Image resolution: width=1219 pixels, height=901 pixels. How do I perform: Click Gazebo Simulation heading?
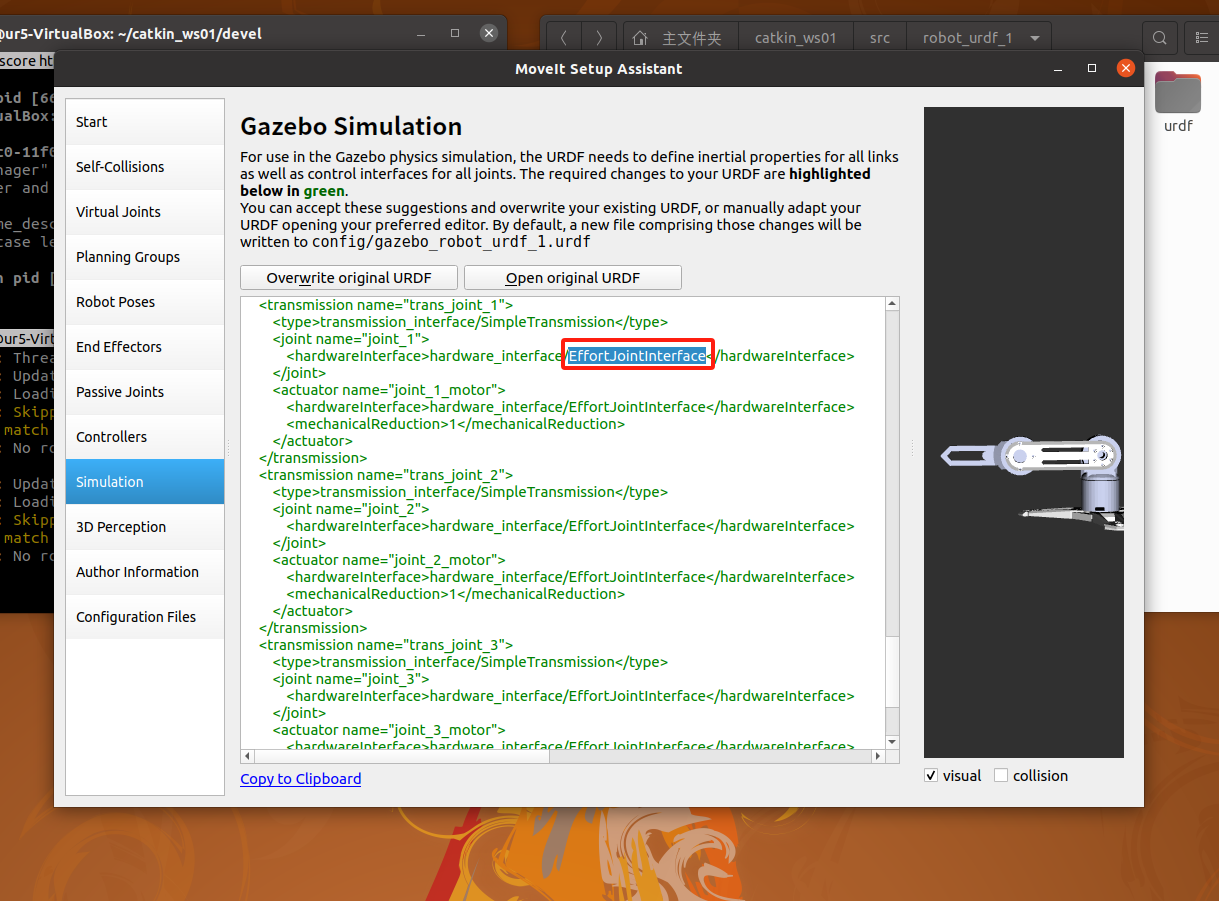tap(351, 127)
